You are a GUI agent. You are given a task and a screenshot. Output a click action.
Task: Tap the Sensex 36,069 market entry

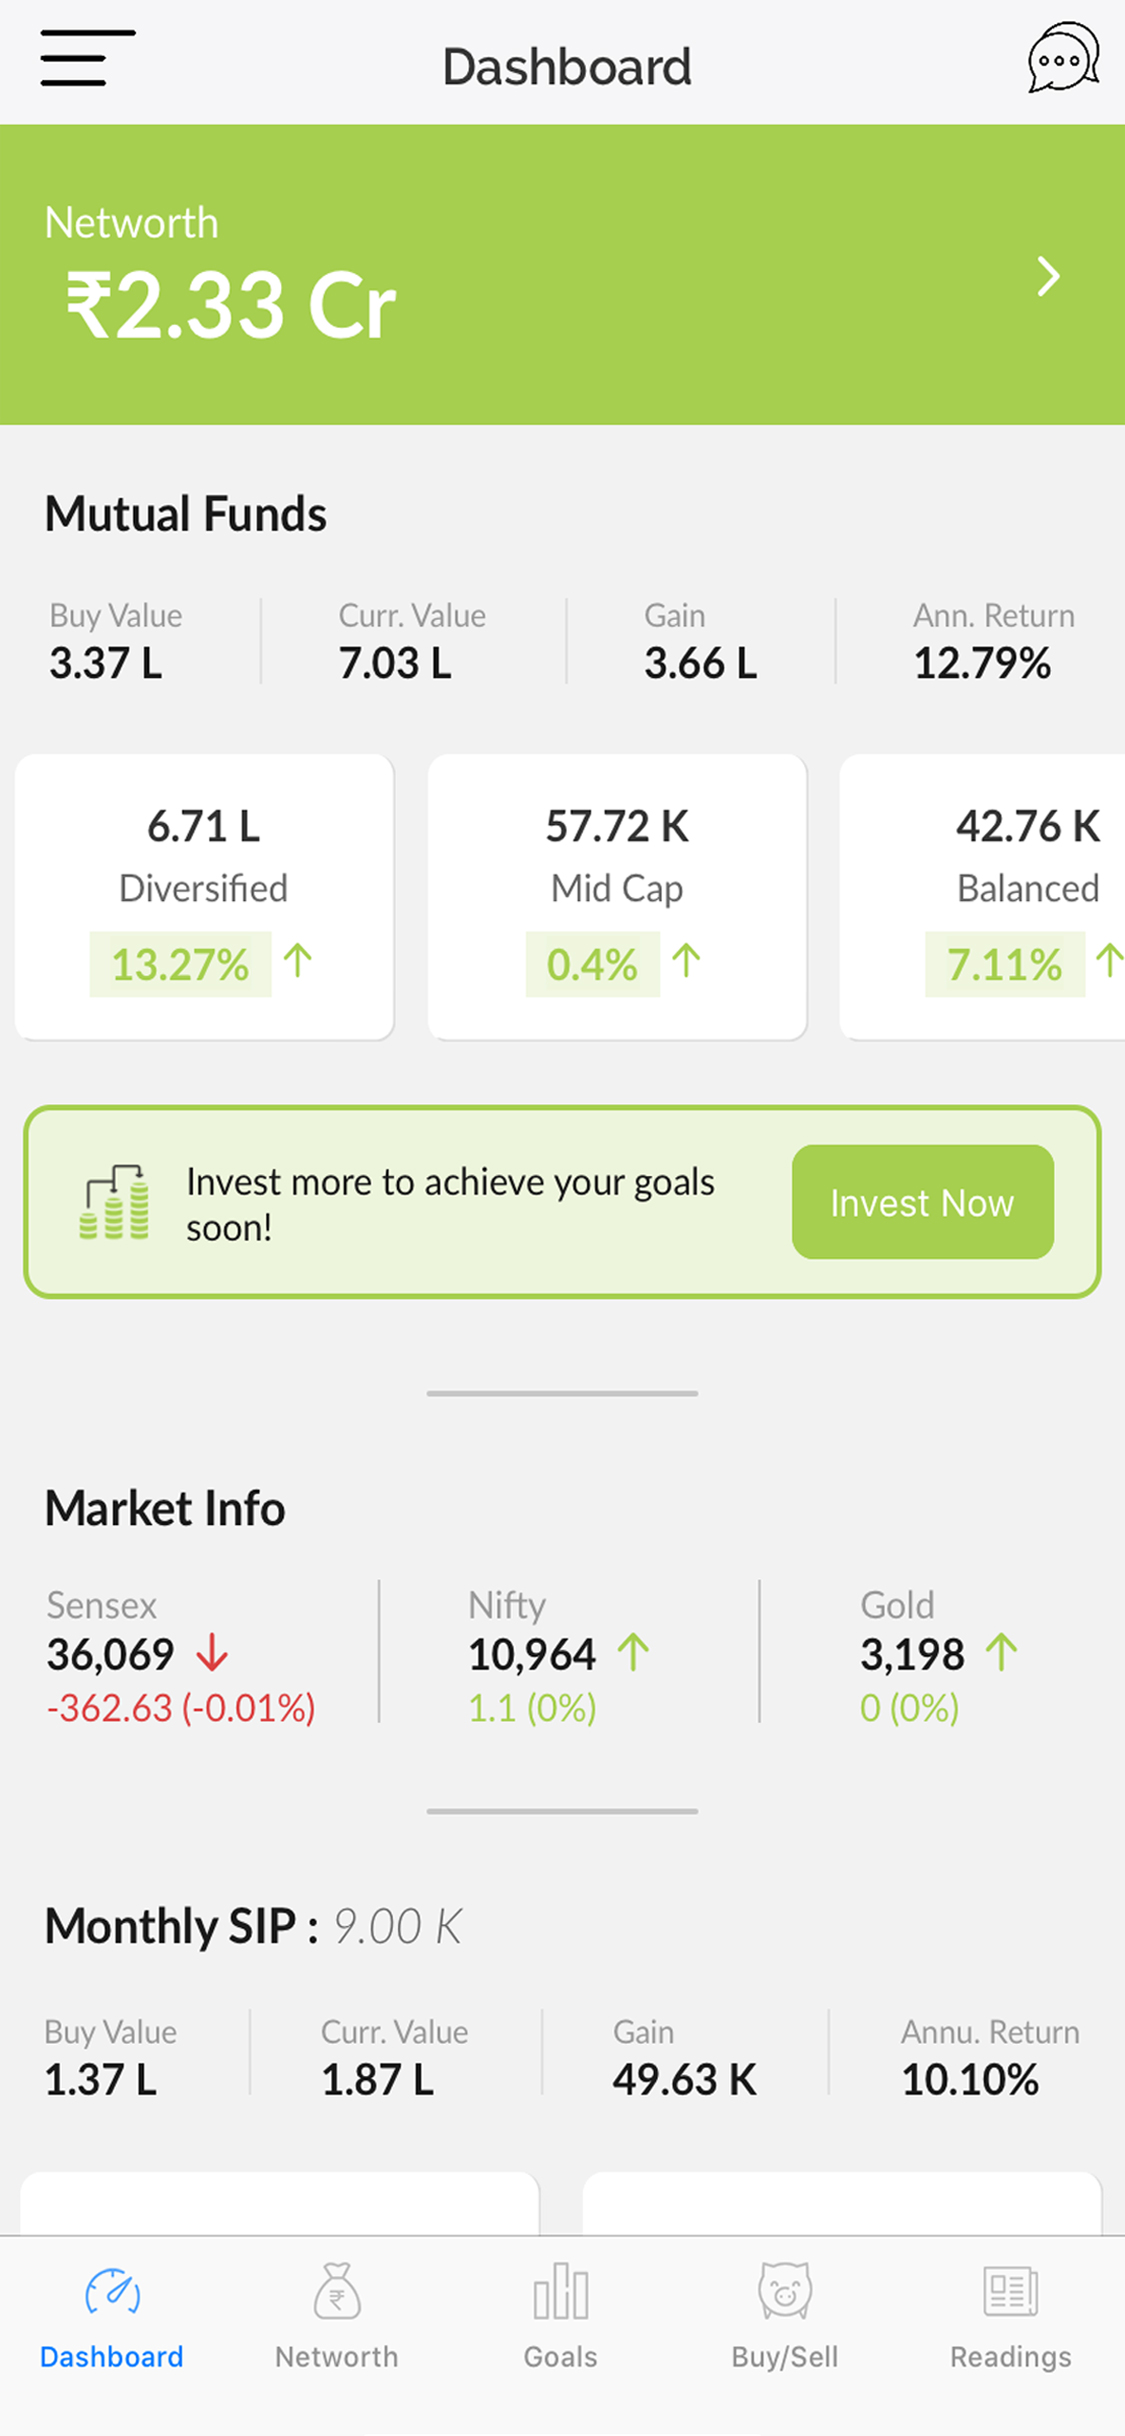click(x=181, y=1656)
